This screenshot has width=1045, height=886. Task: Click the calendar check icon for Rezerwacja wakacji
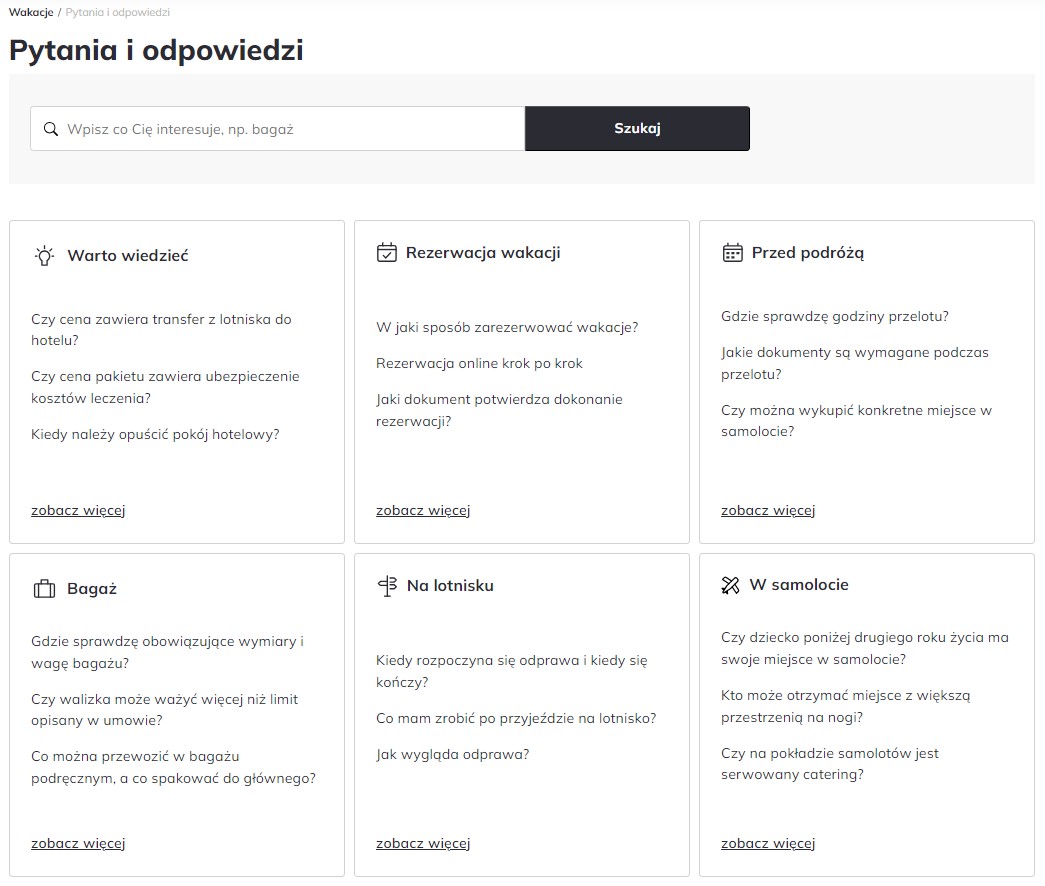387,253
